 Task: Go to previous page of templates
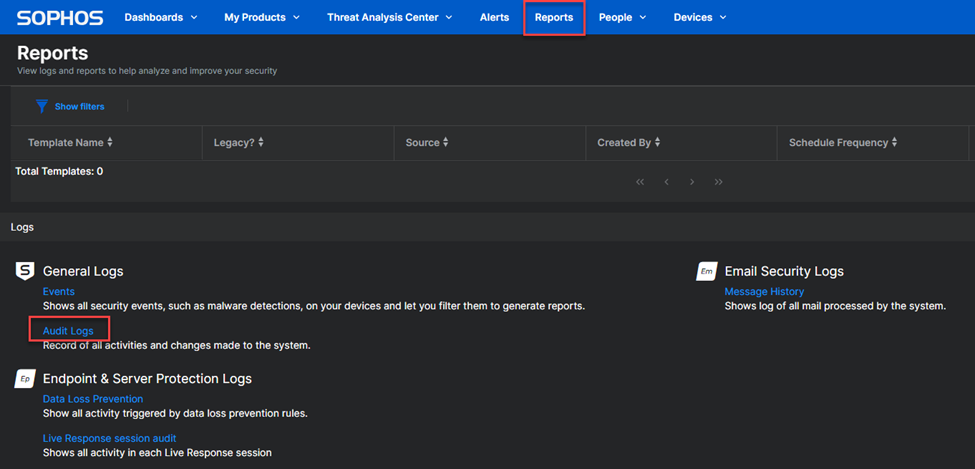pyautogui.click(x=666, y=182)
